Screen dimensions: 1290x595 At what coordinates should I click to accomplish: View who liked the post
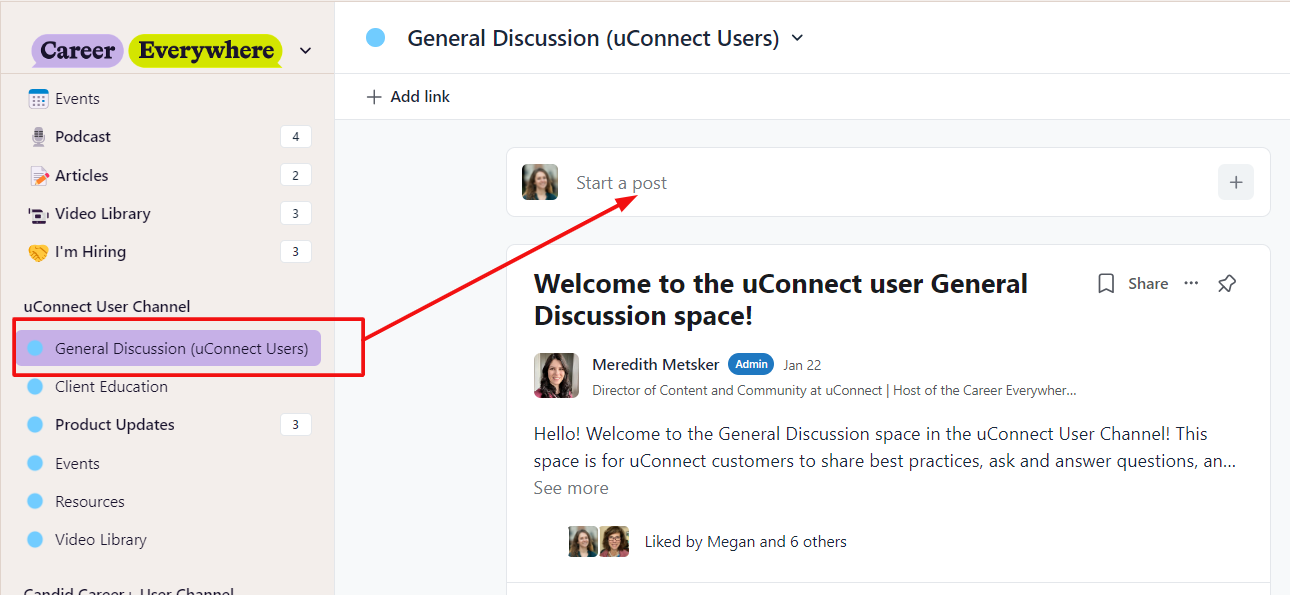pyautogui.click(x=745, y=542)
